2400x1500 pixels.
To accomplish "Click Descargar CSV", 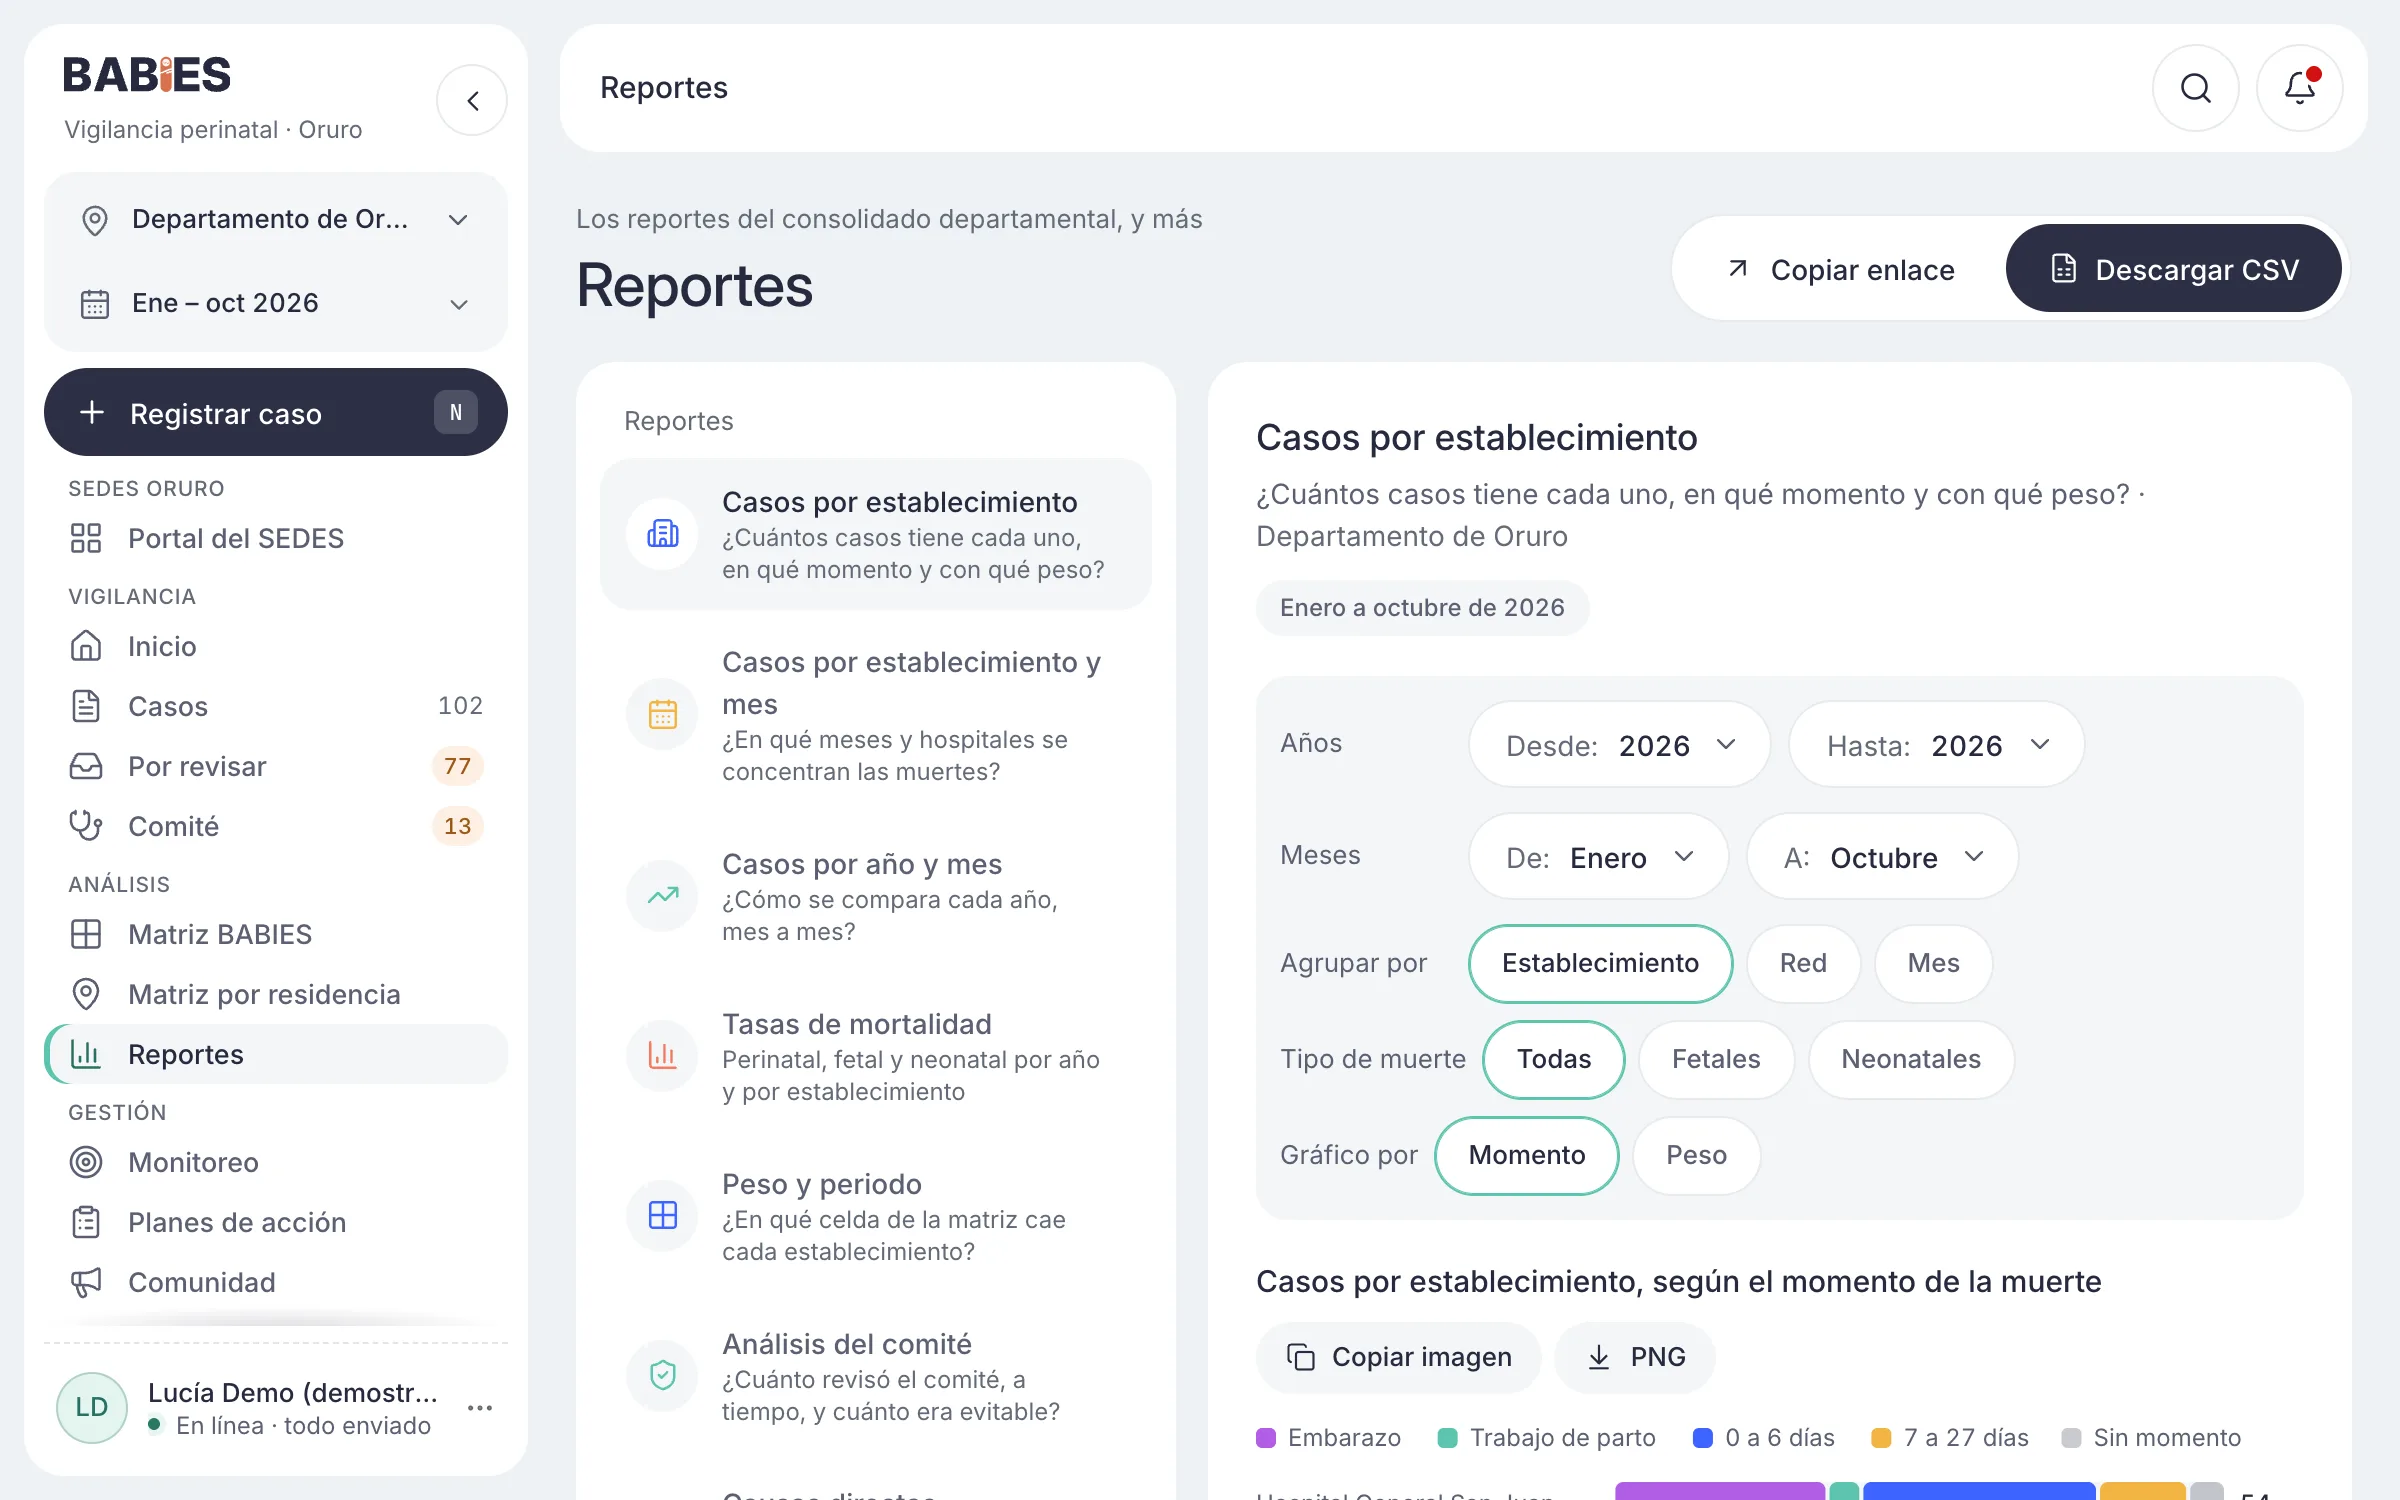I will (2174, 269).
